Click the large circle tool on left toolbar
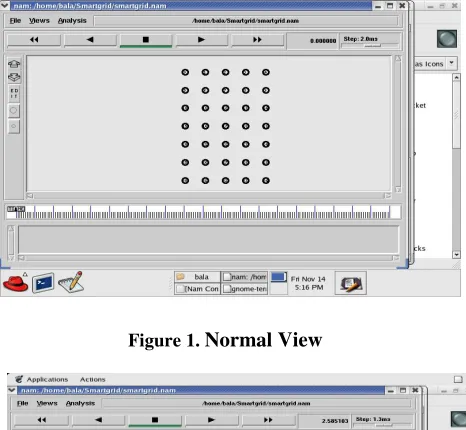The height and width of the screenshot is (430, 466). [14, 110]
